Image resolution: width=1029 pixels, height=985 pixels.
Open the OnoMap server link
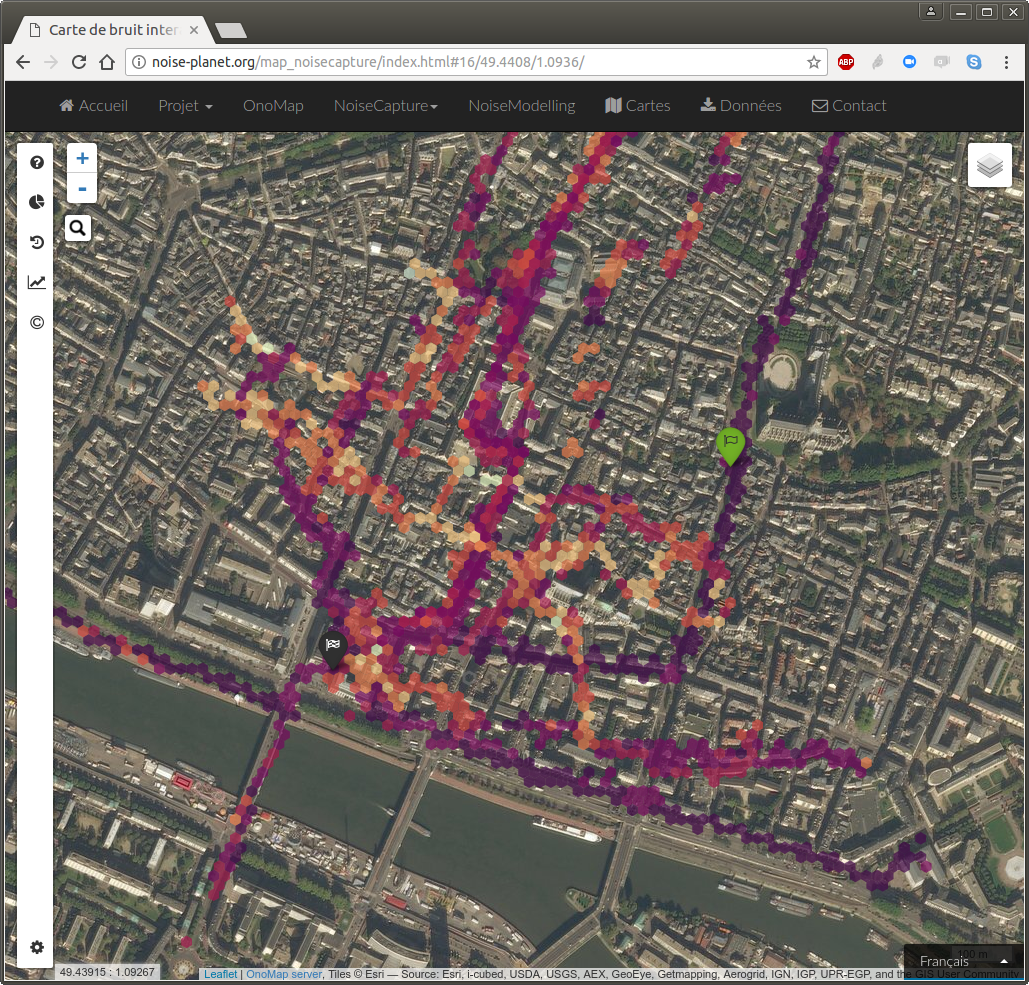tap(284, 974)
